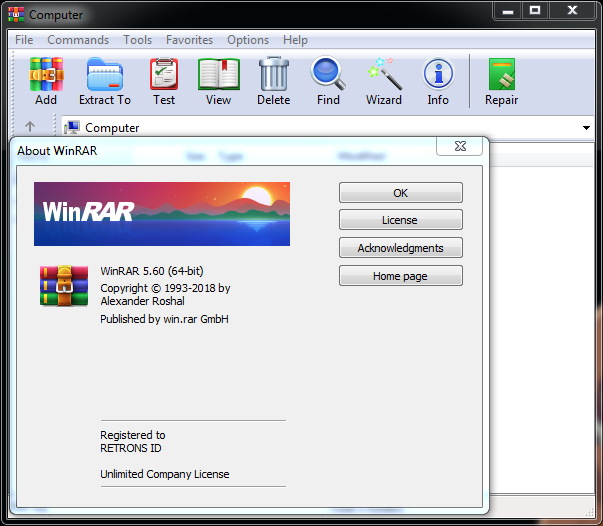Click the Wizard magic wand icon
Screen dimensions: 603x526
(384, 73)
